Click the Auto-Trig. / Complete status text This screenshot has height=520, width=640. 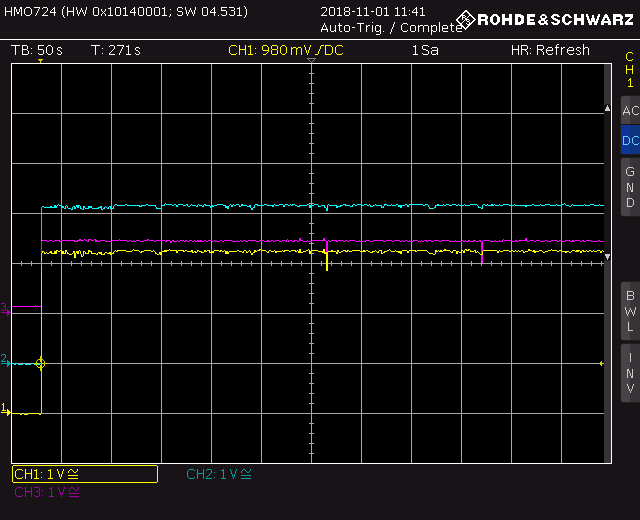pyautogui.click(x=391, y=28)
